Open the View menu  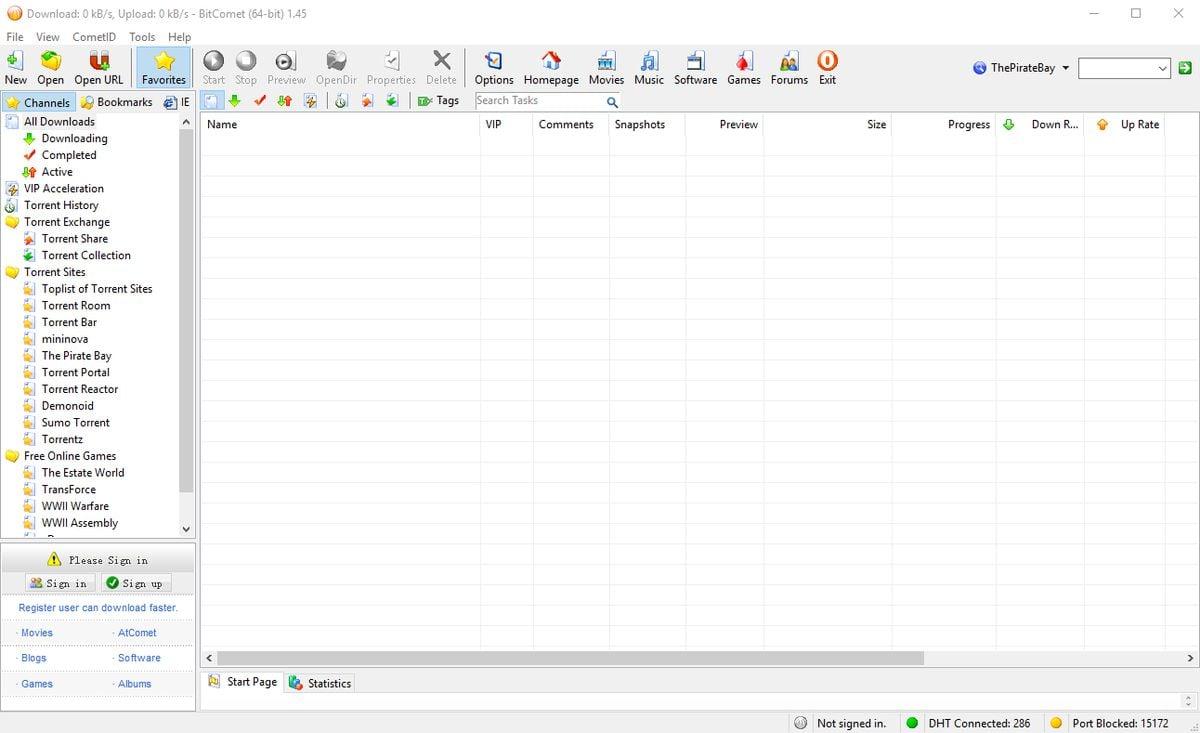[x=48, y=37]
